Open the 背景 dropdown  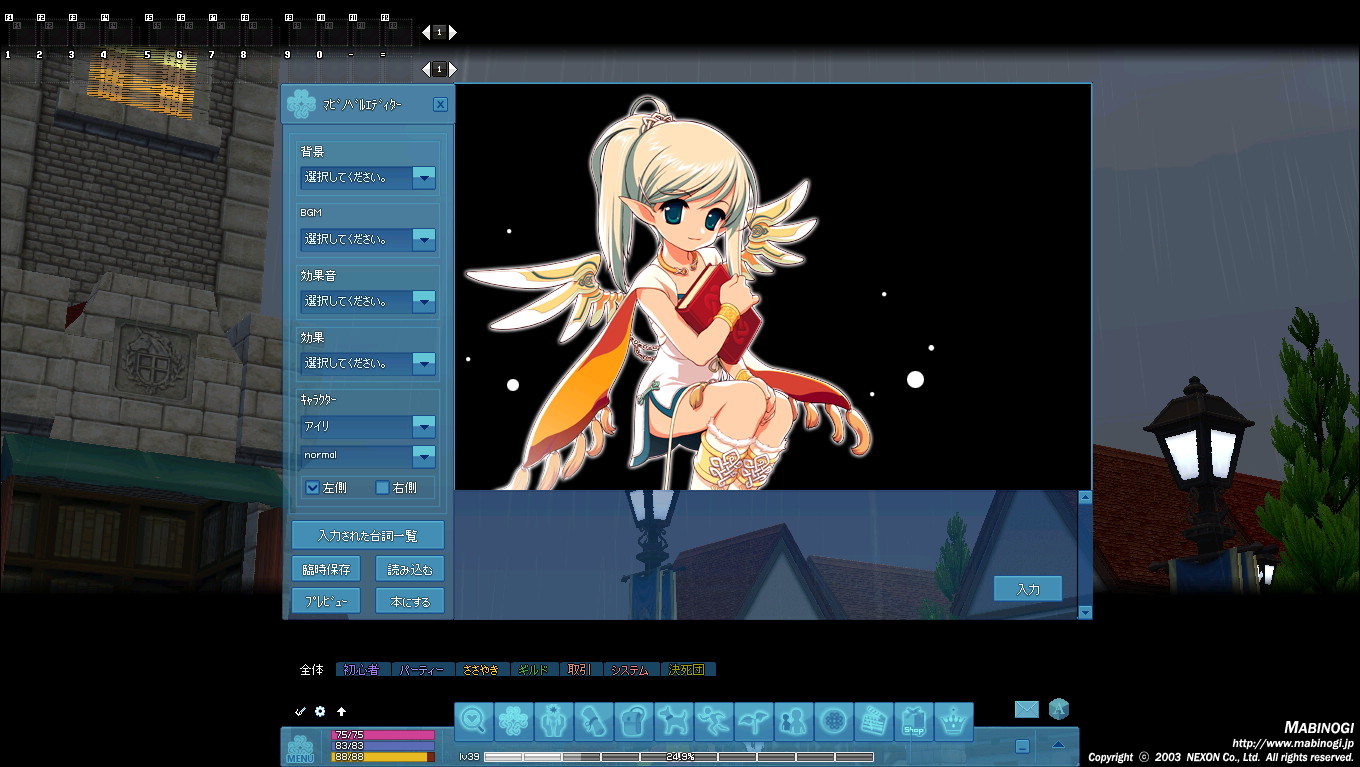[368, 178]
